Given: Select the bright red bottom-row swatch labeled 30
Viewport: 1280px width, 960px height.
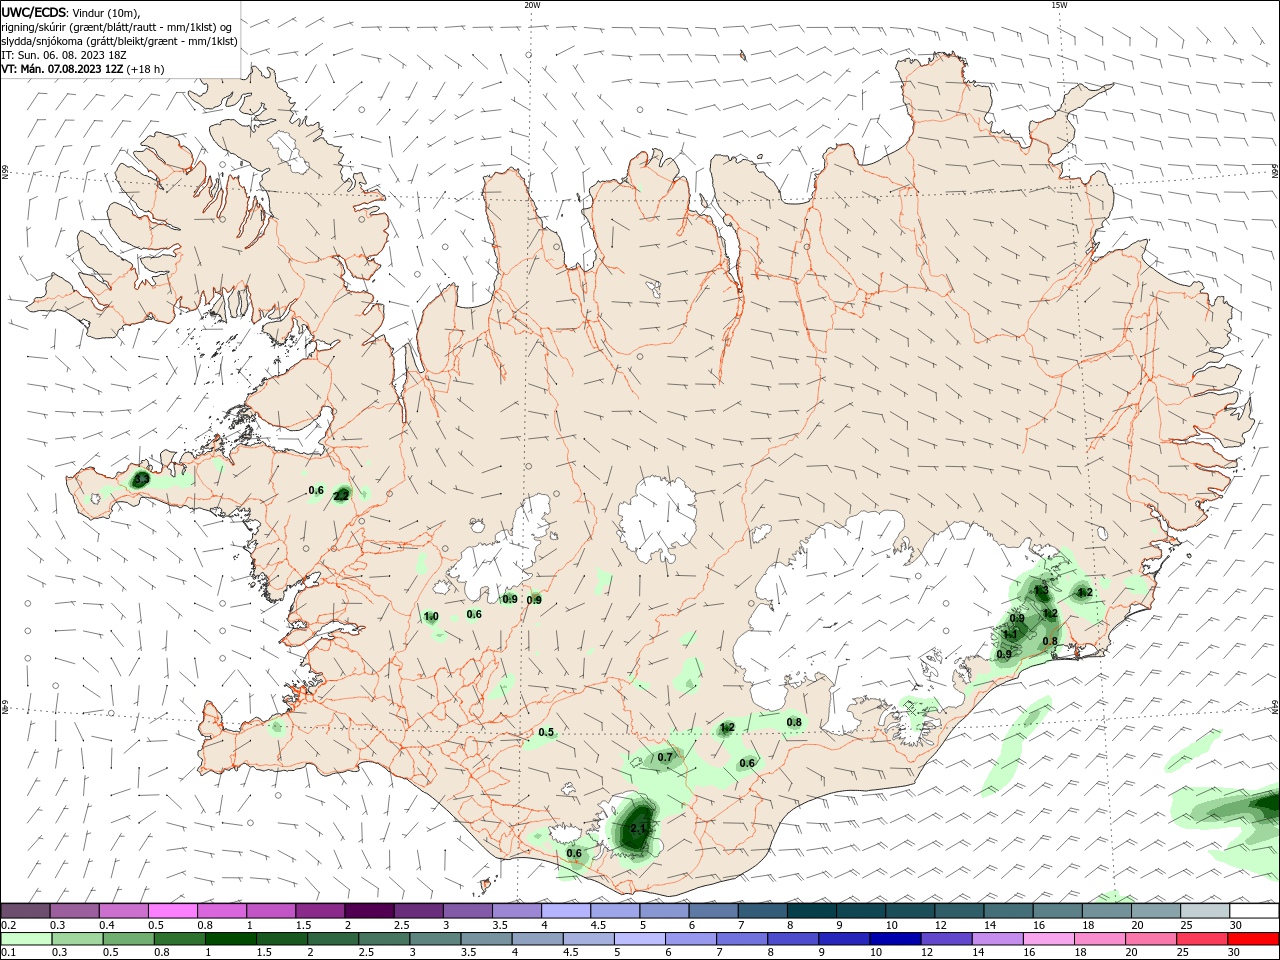Looking at the screenshot, I should coord(1255,939).
